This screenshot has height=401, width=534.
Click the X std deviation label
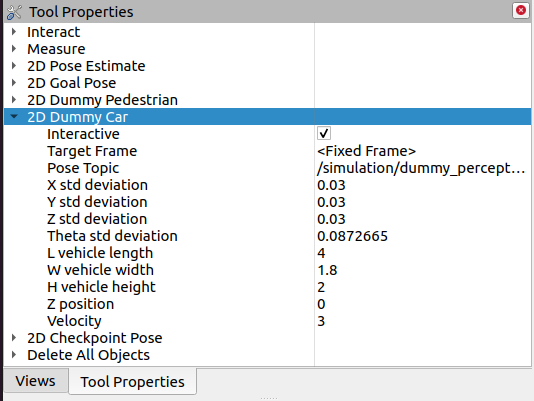coord(97,185)
